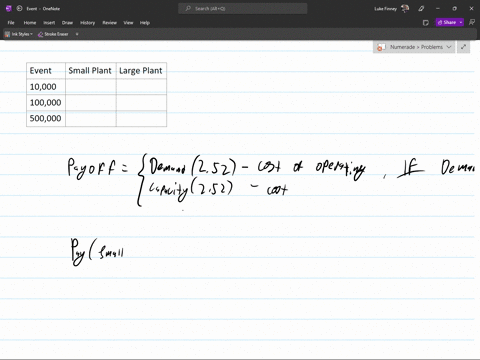
Task: Click the Event header cell
Action: (46, 71)
